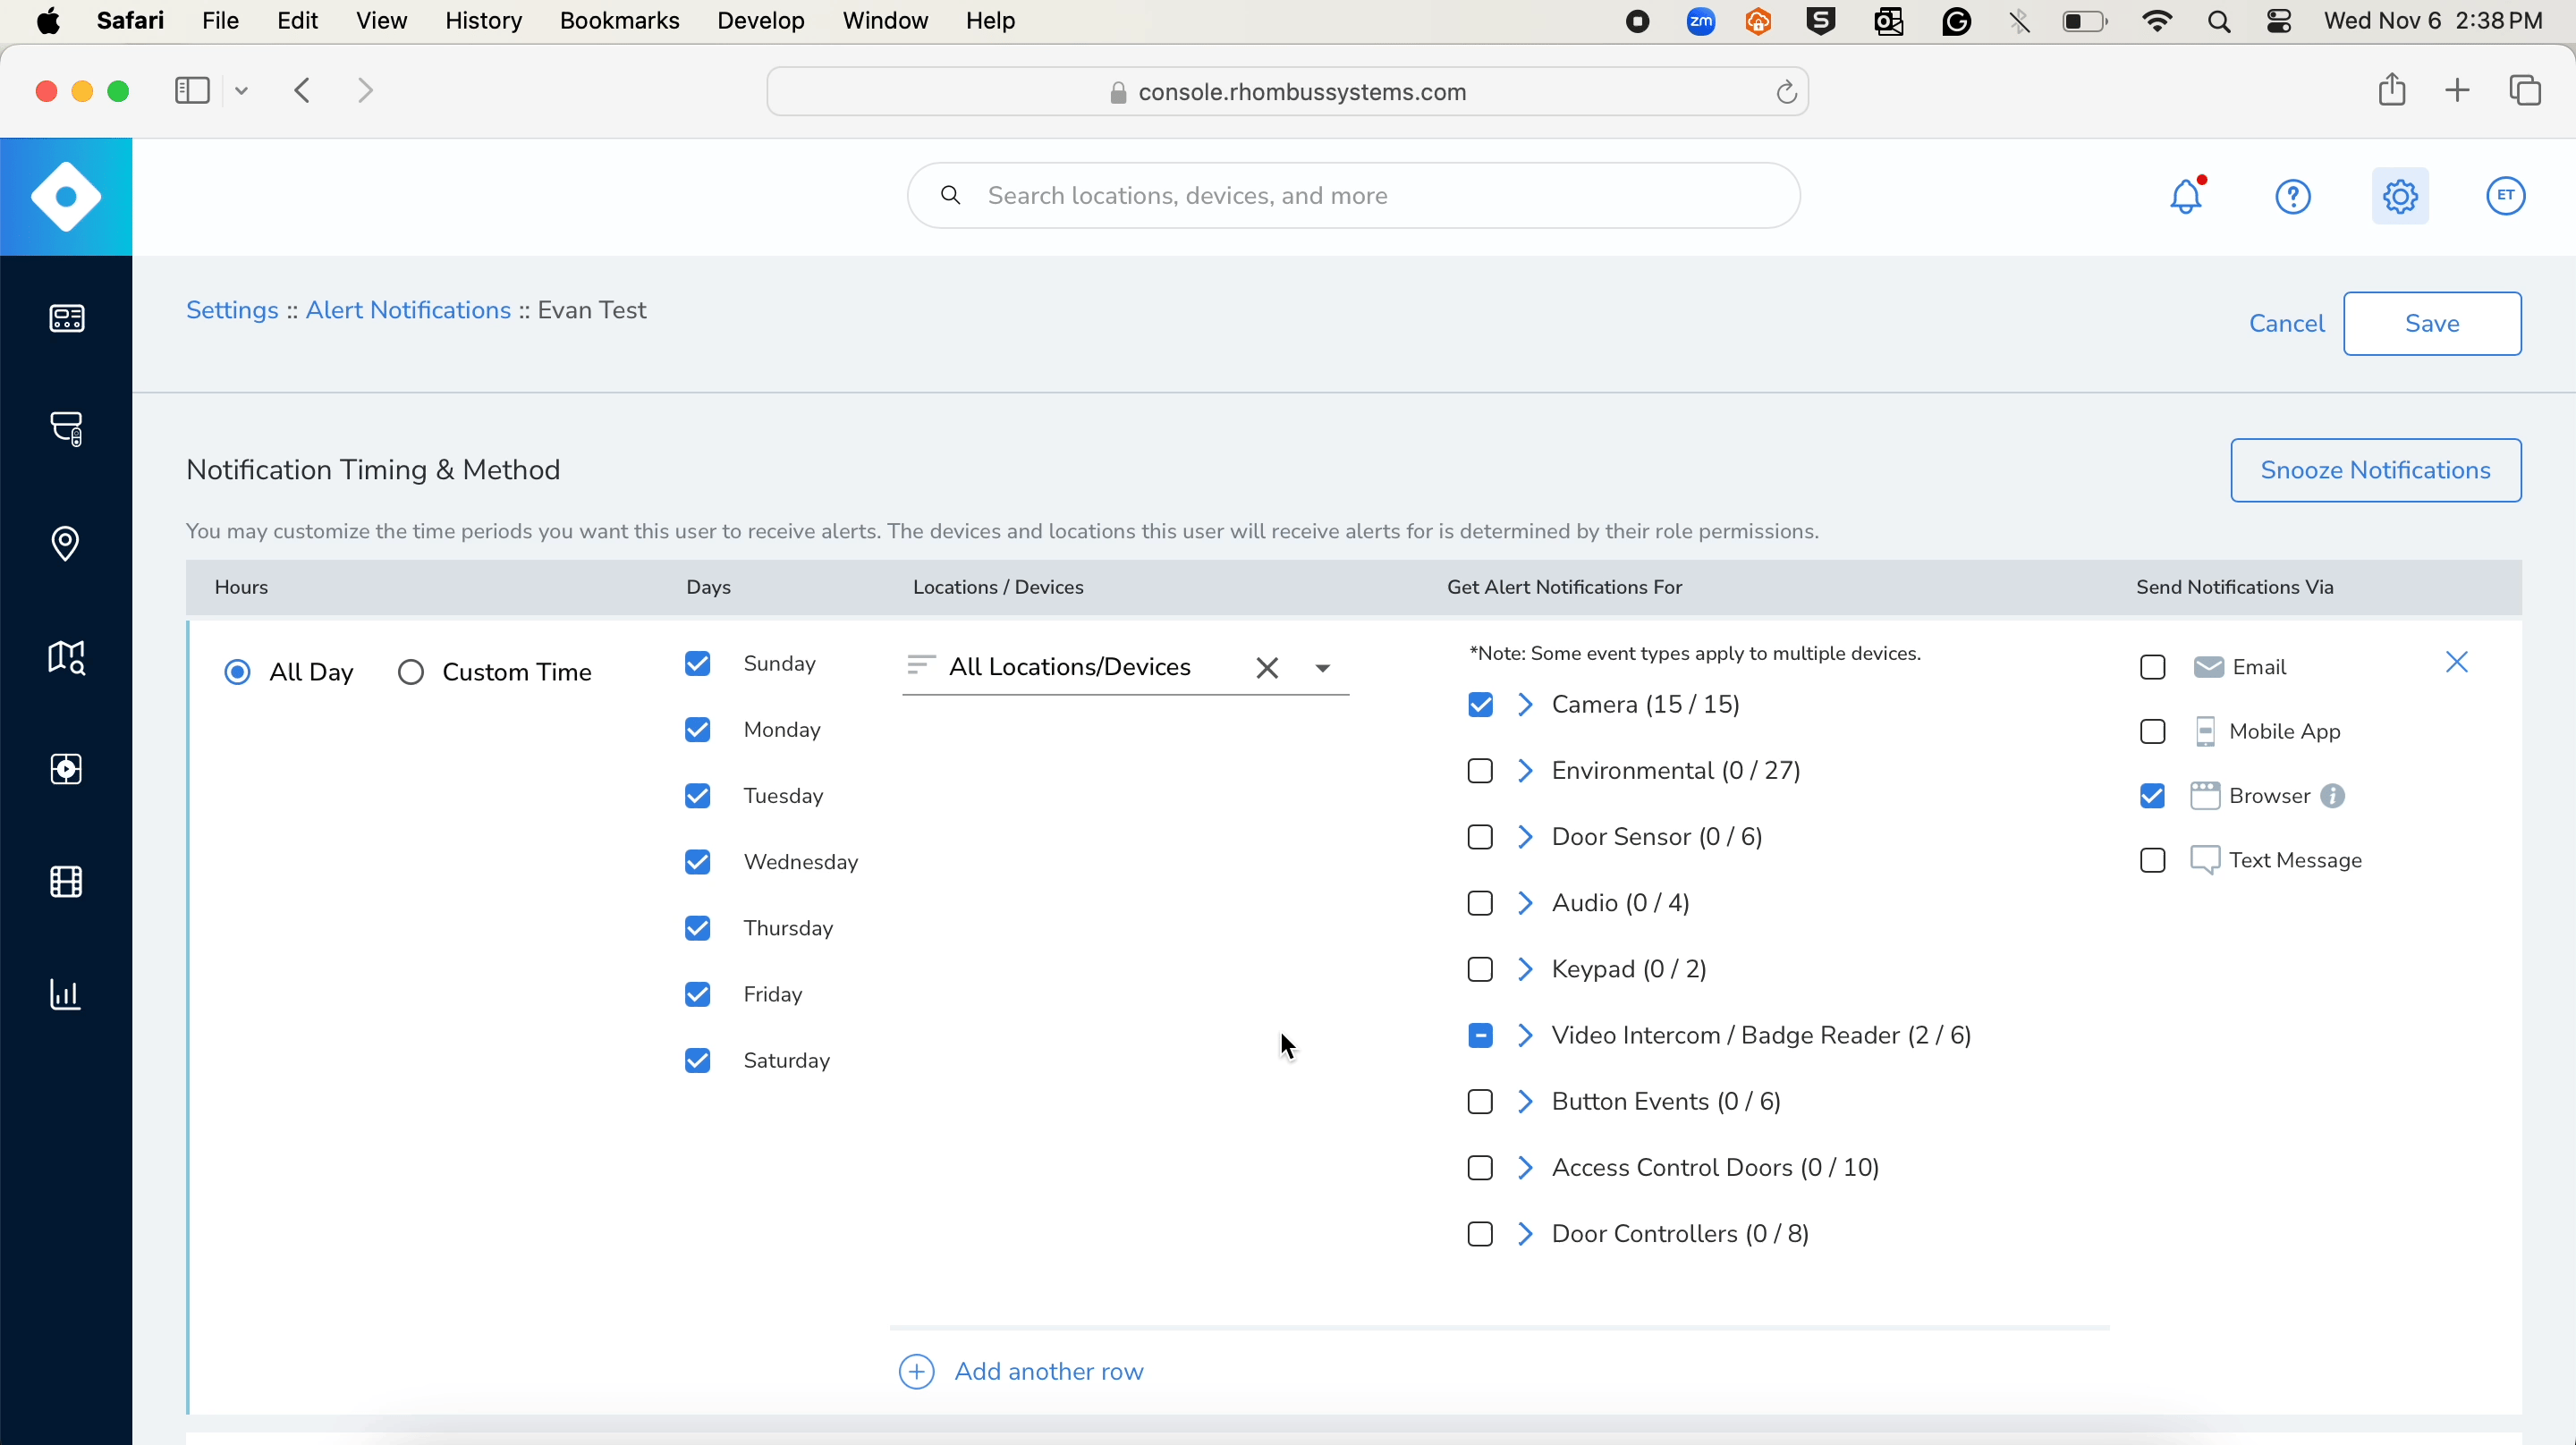Screen dimensions: 2576x1445
Task: Click the Snooze Notifications button
Action: 2375,471
